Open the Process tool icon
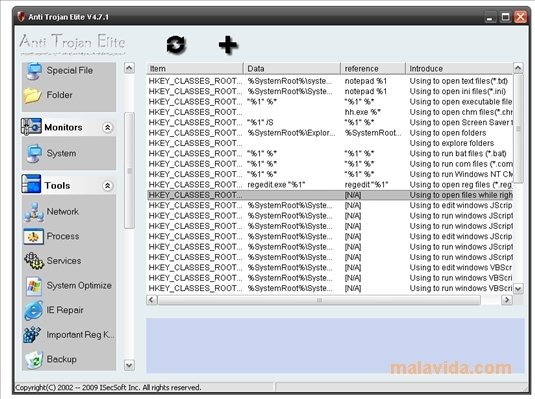The image size is (535, 399). click(33, 236)
